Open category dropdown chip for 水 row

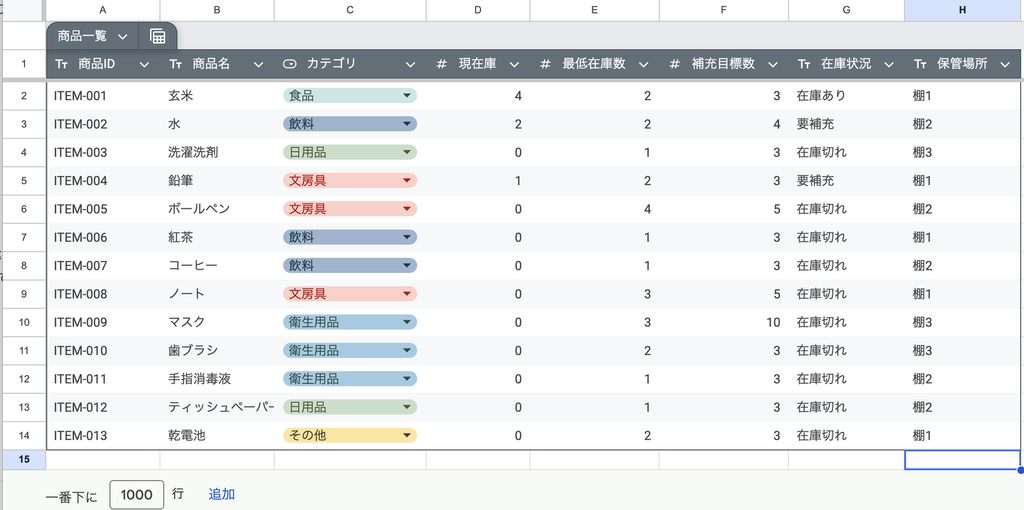[x=350, y=124]
